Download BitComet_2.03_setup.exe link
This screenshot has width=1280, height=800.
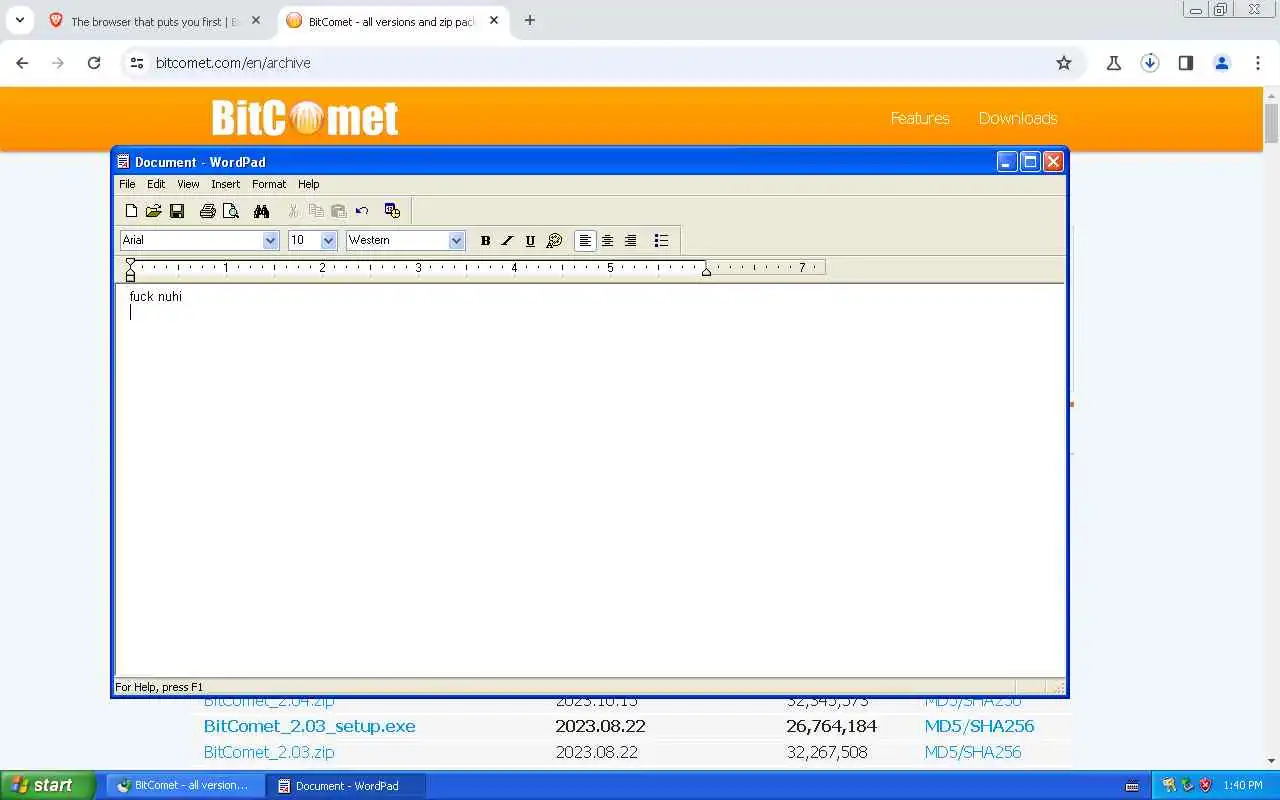[309, 726]
